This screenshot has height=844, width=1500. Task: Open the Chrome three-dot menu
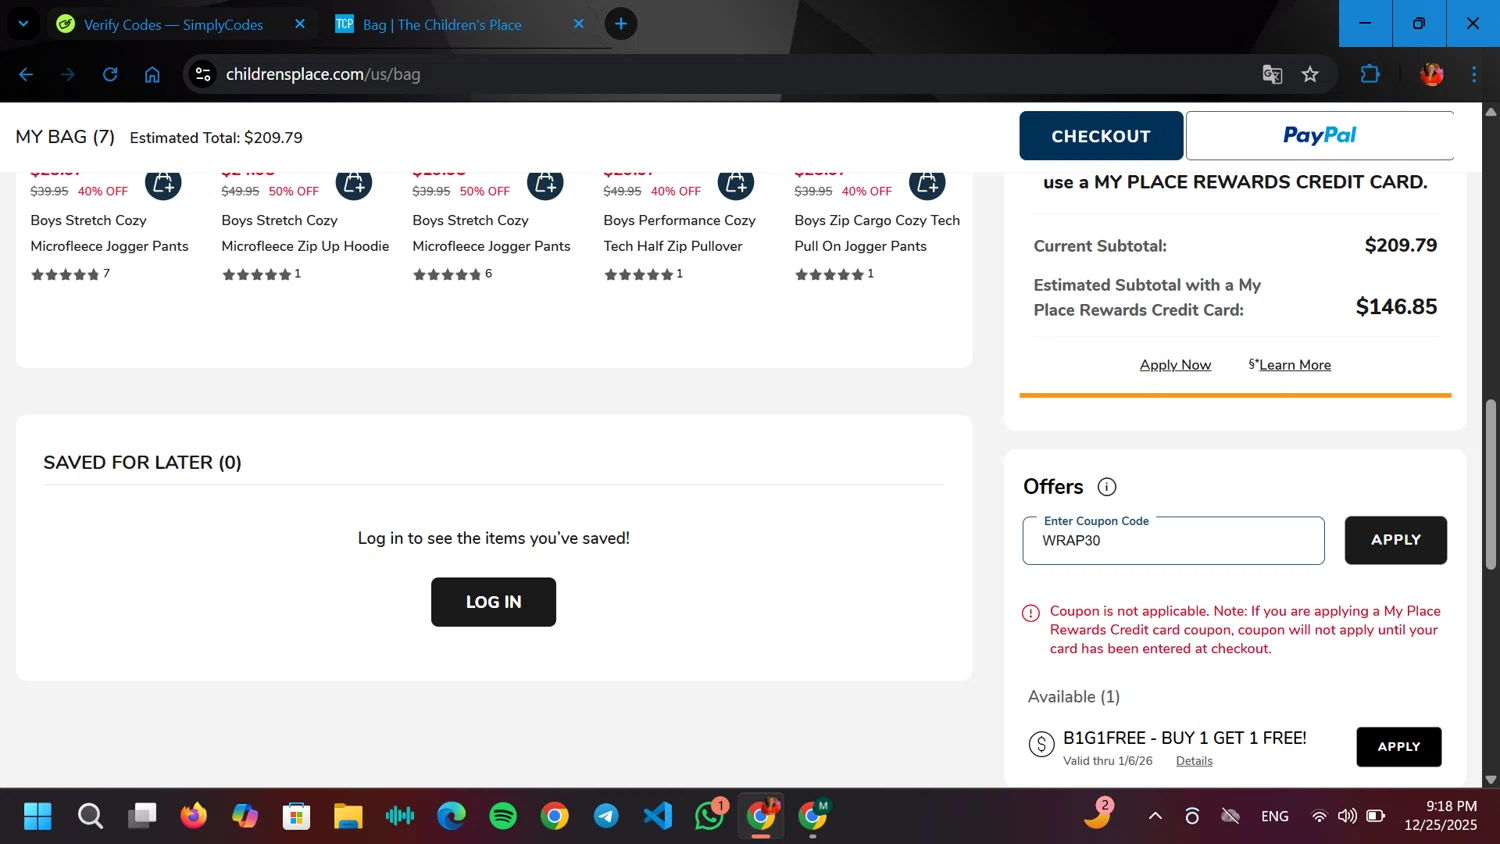[1474, 74]
